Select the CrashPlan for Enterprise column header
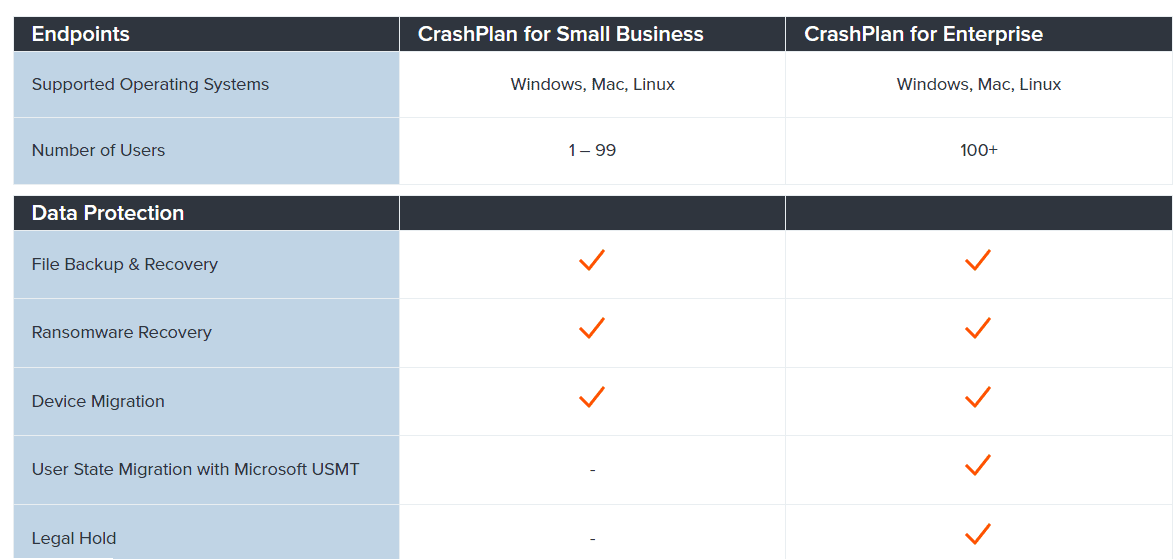This screenshot has width=1176, height=559. click(923, 34)
